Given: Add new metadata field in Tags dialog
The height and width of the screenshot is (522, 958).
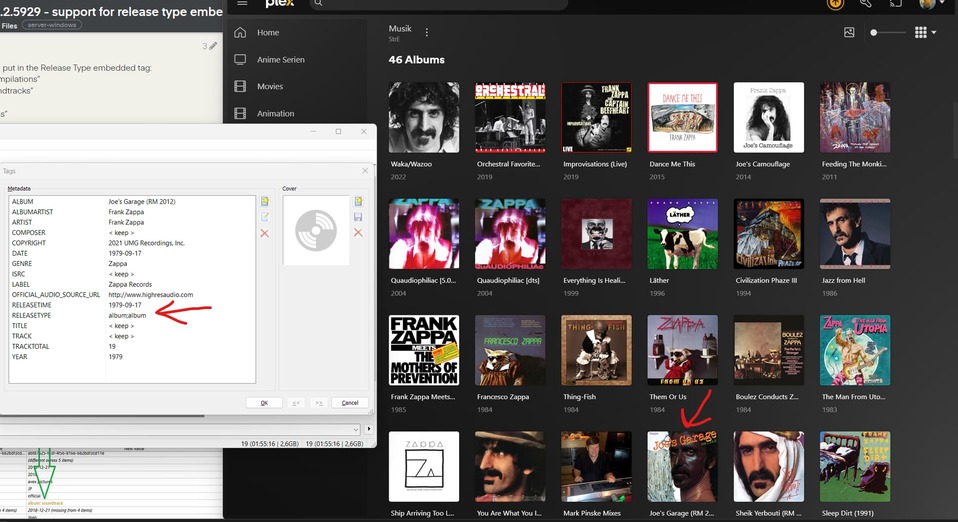Looking at the screenshot, I should point(265,201).
